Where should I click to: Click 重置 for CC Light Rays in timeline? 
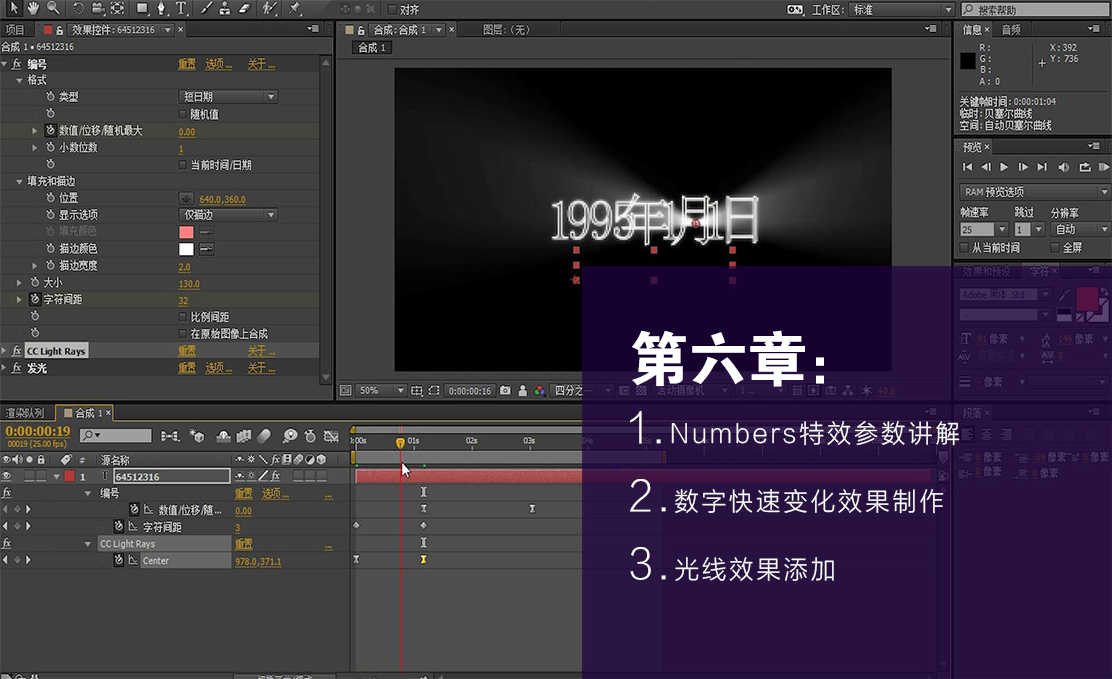click(243, 543)
